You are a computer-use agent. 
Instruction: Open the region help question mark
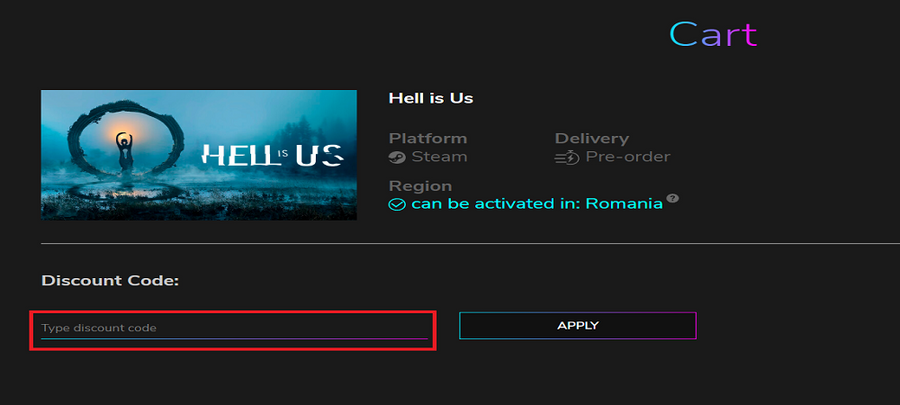click(673, 198)
